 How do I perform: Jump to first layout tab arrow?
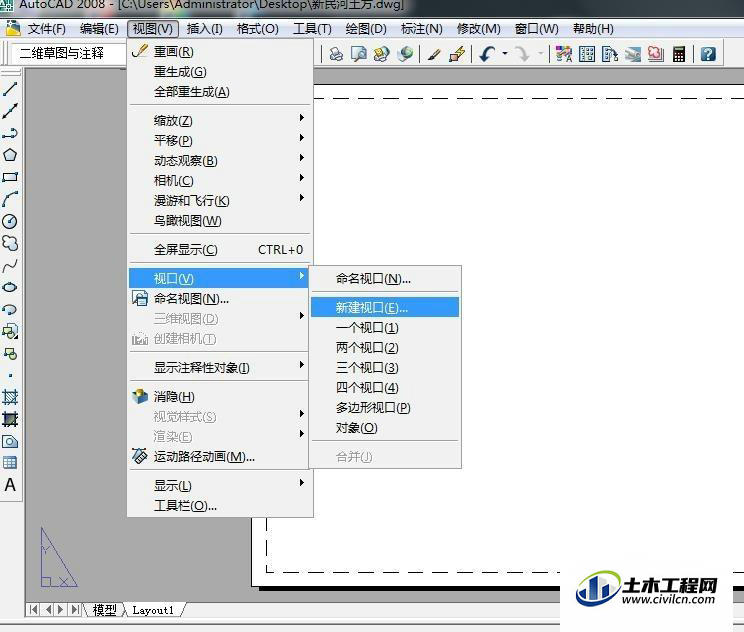tap(33, 609)
